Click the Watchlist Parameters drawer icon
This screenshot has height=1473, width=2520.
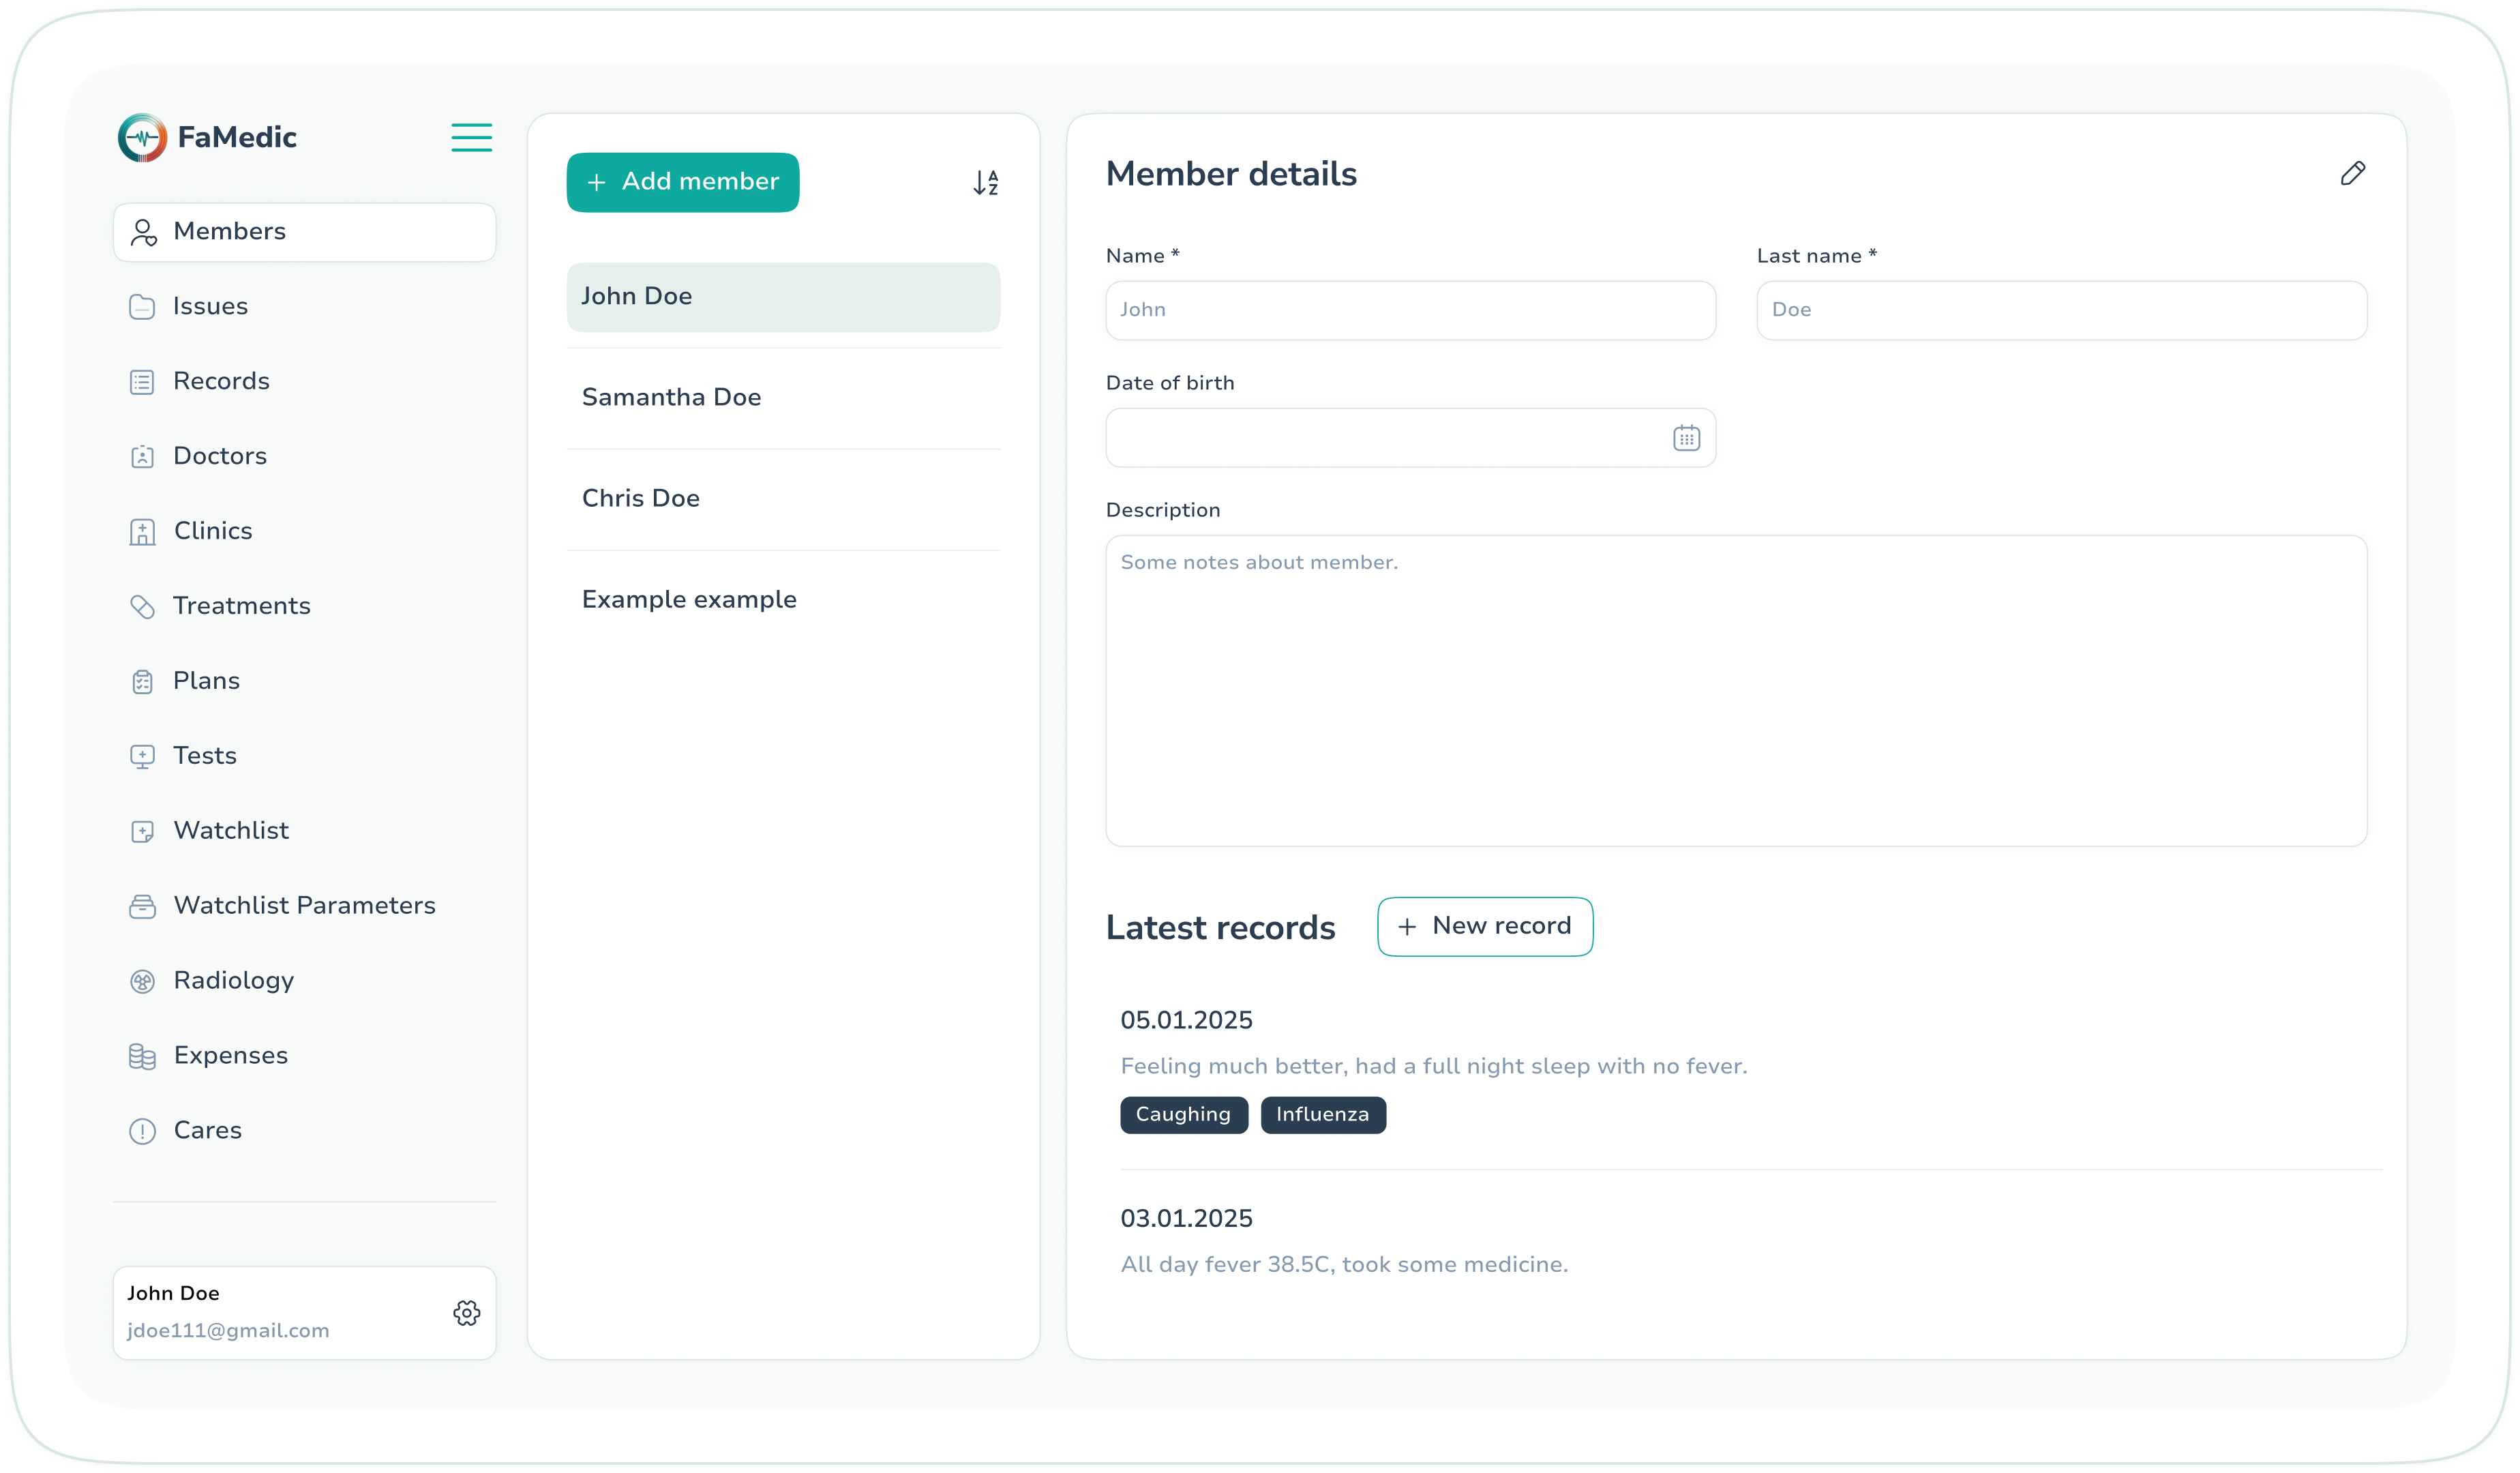[142, 907]
